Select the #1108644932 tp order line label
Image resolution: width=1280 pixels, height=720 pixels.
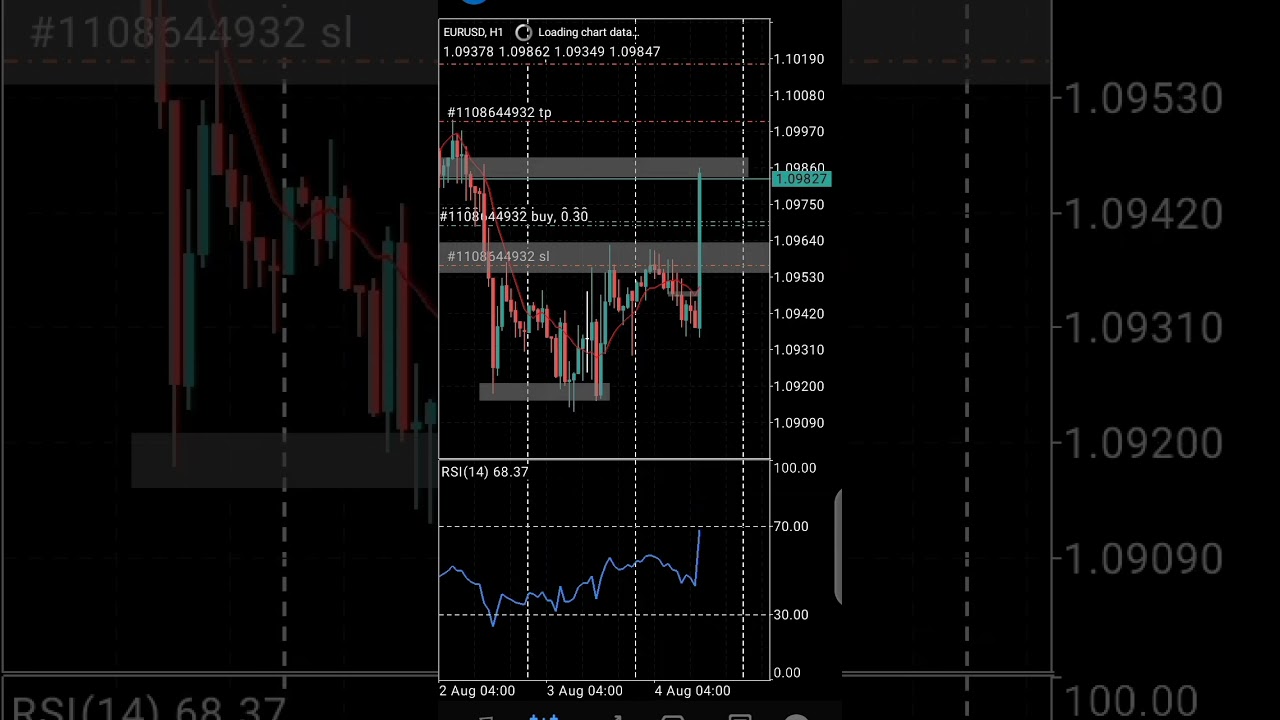[x=499, y=112]
